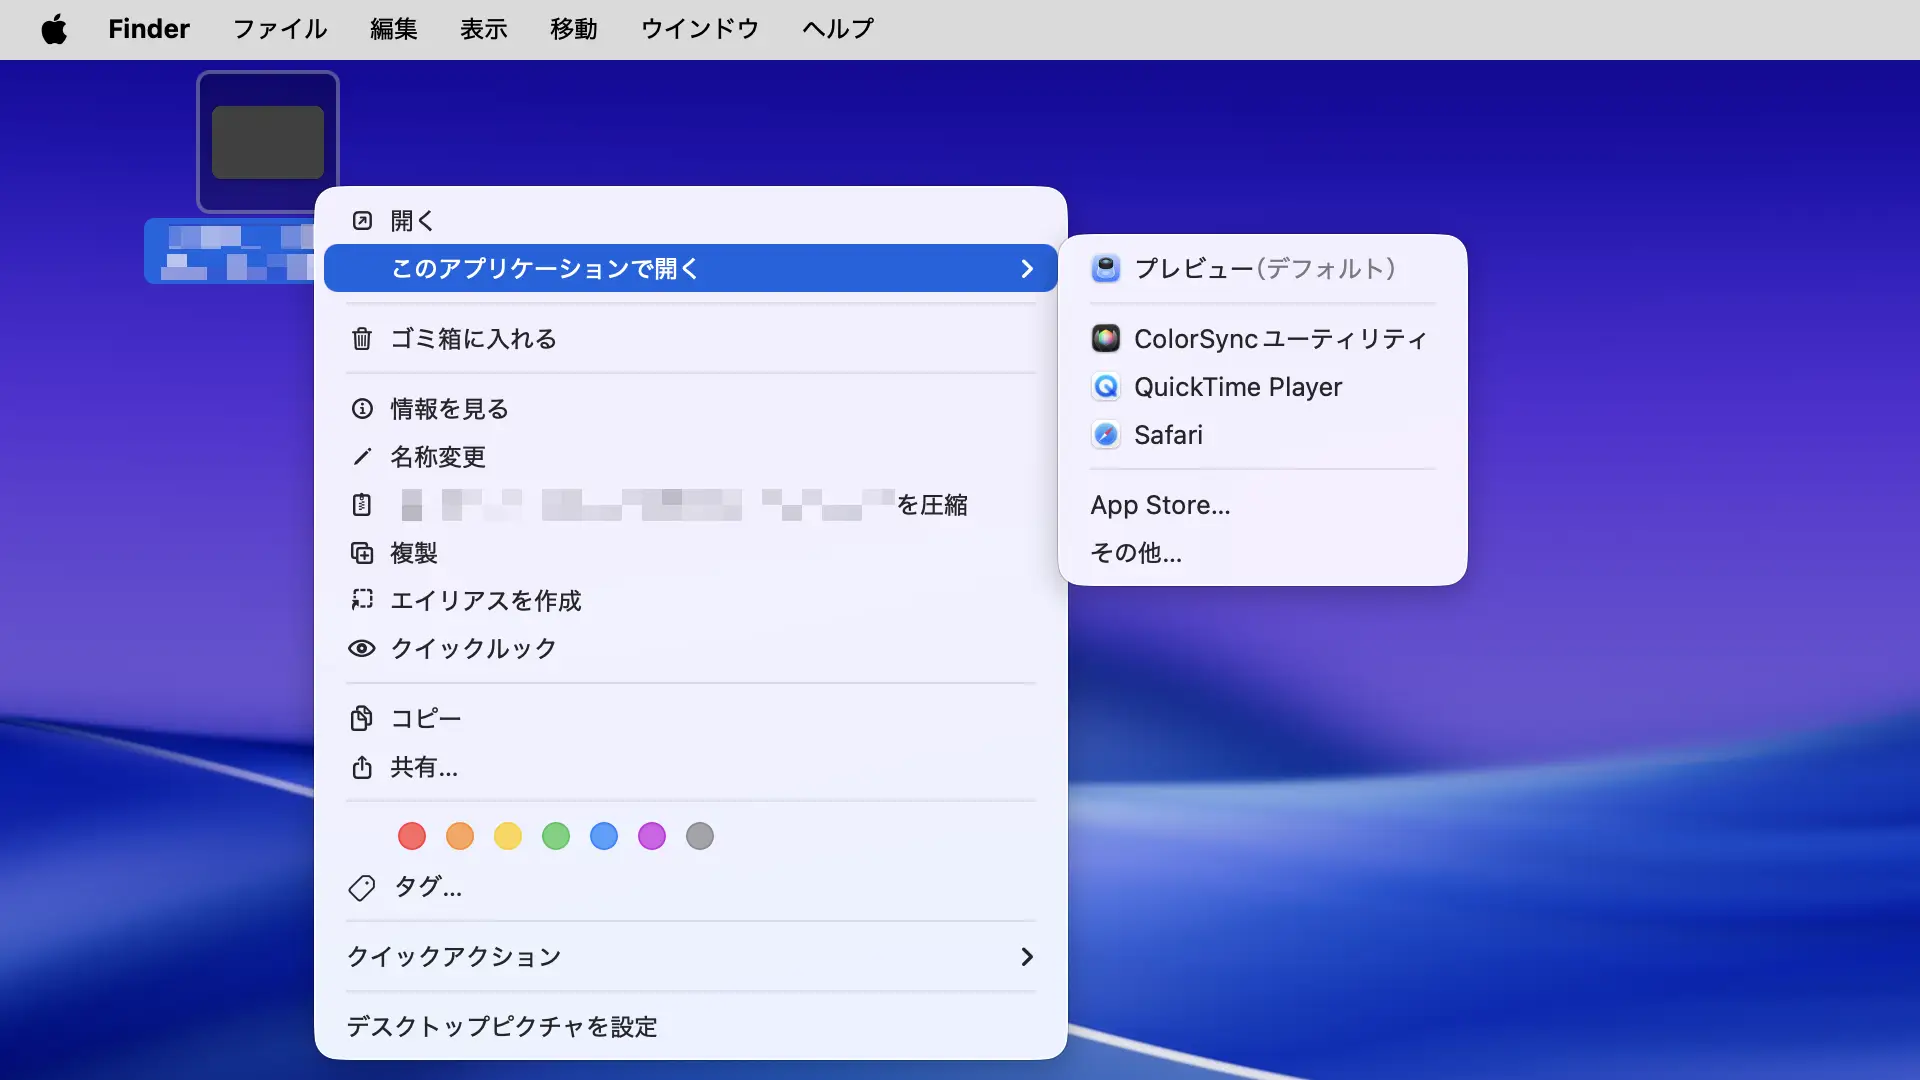The height and width of the screenshot is (1080, 1920).
Task: Click the Safari compass icon
Action: (x=1105, y=434)
